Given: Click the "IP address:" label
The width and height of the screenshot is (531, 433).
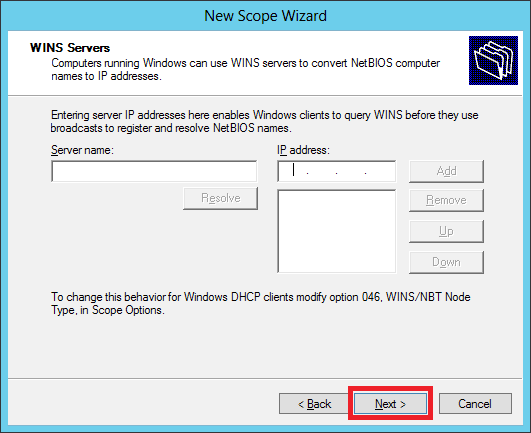Looking at the screenshot, I should pyautogui.click(x=303, y=150).
